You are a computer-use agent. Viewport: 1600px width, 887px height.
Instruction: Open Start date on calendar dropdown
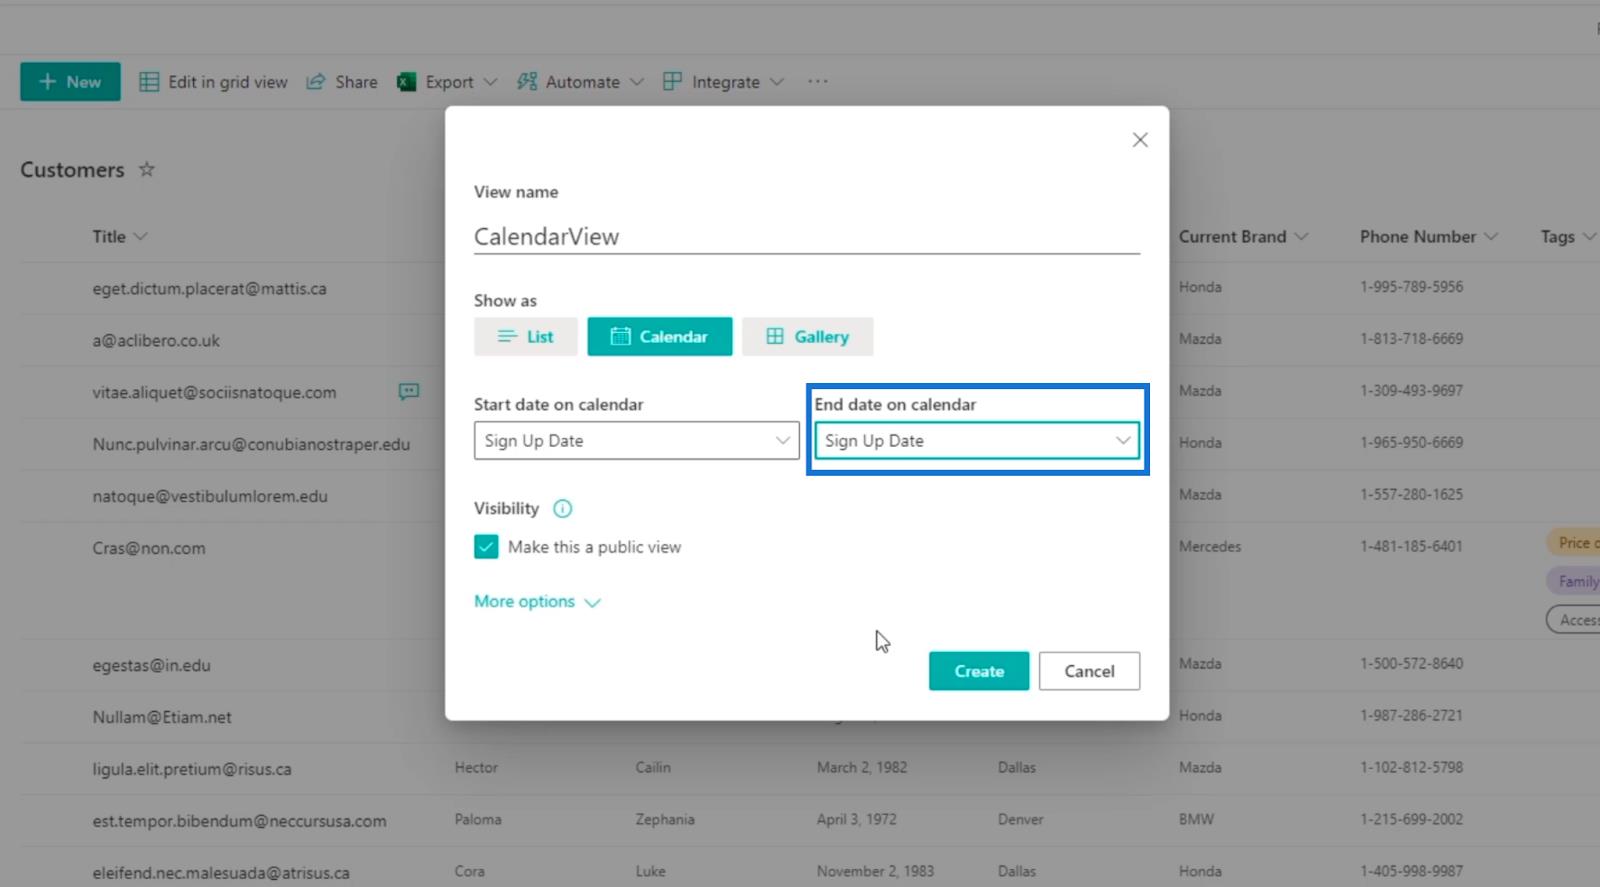click(x=637, y=441)
